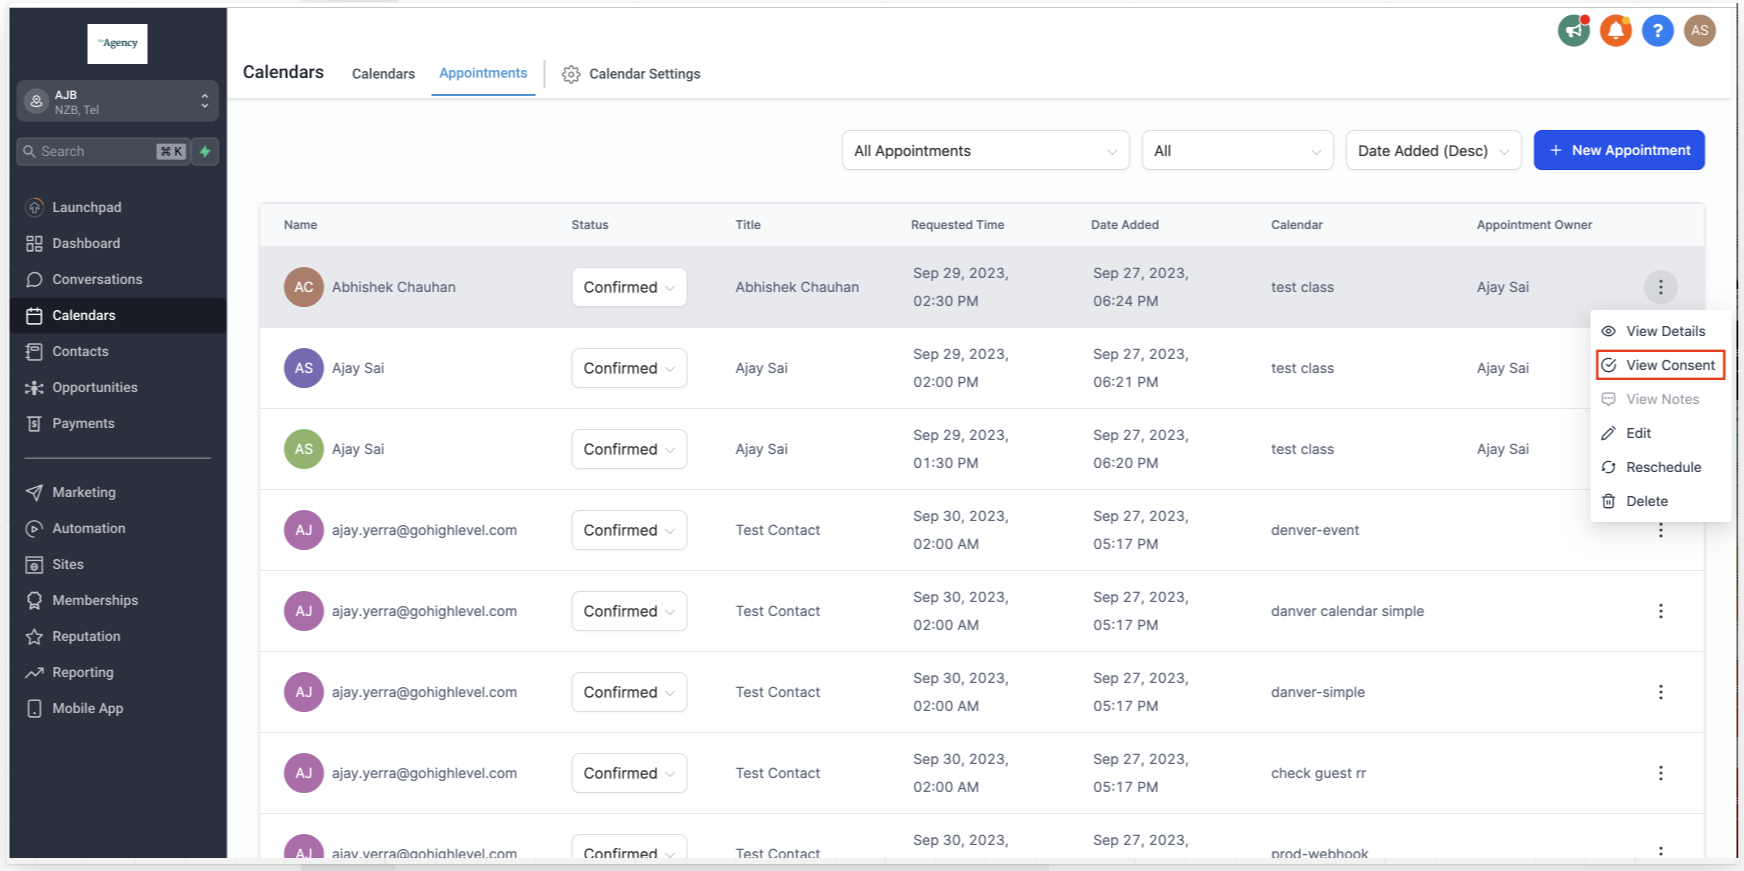This screenshot has height=871, width=1744.
Task: Open the Calendar Settings gear icon
Action: pos(571,74)
